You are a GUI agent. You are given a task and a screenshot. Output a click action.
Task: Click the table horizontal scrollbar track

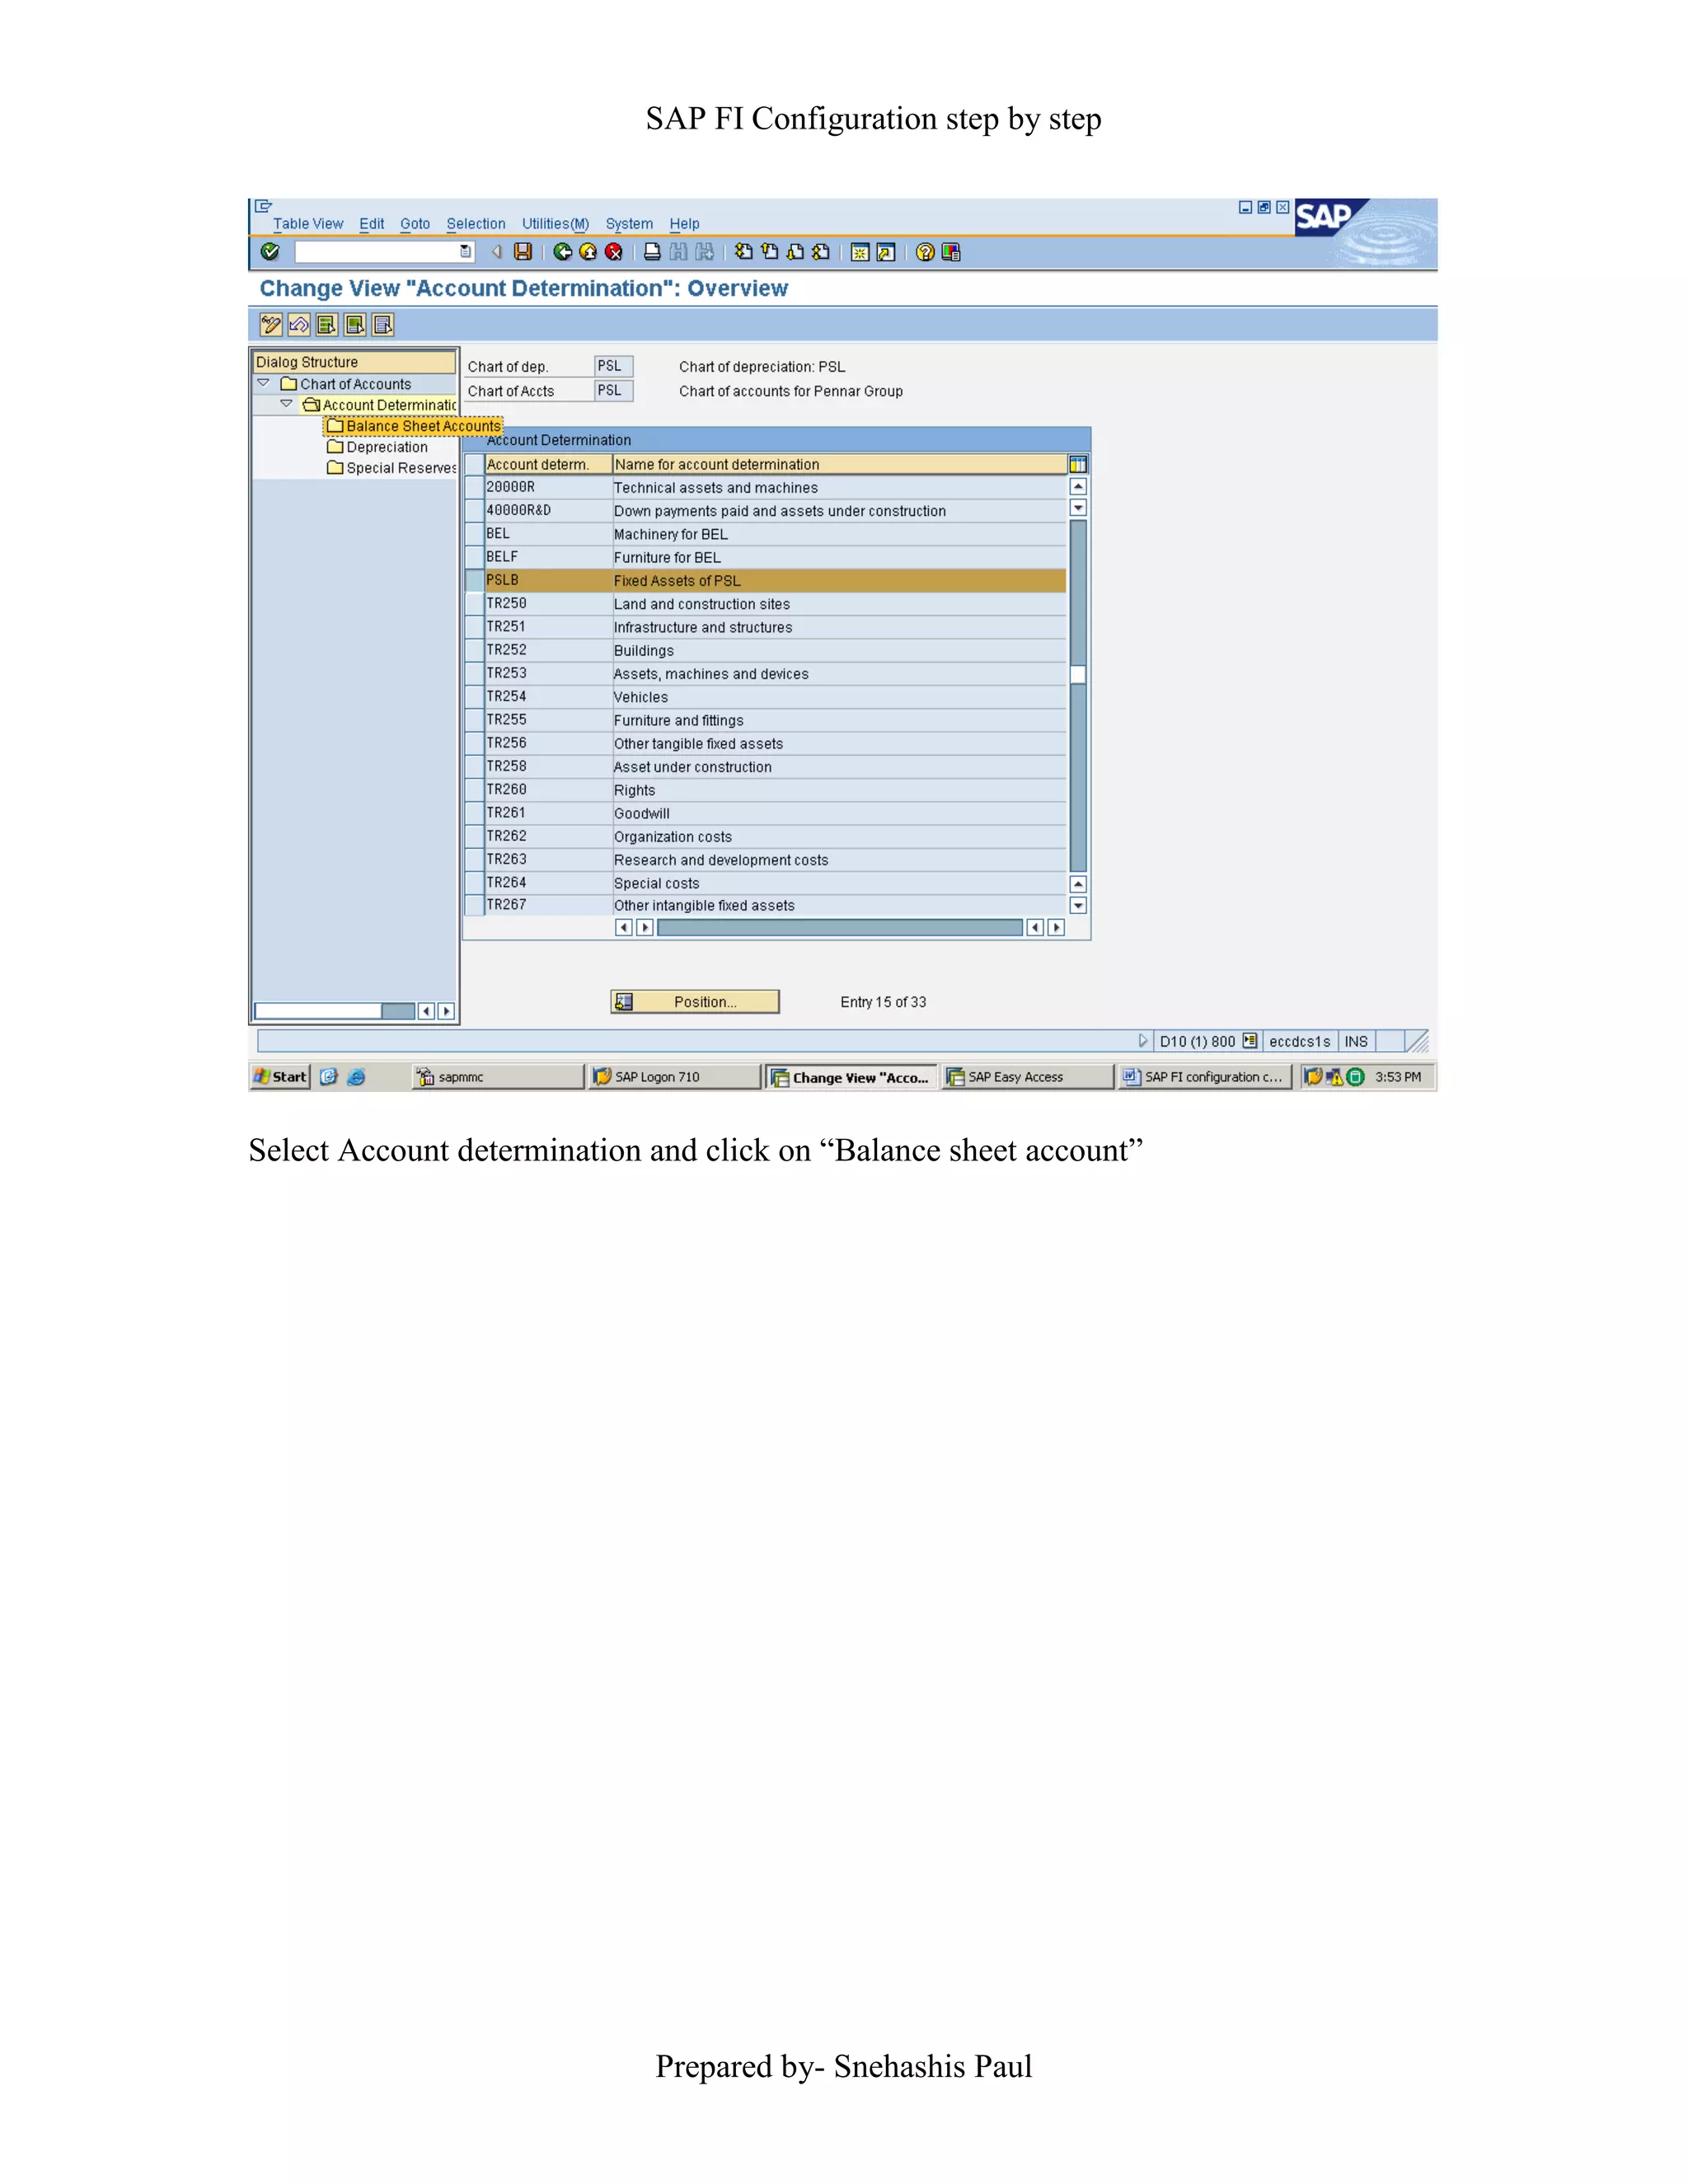840,927
